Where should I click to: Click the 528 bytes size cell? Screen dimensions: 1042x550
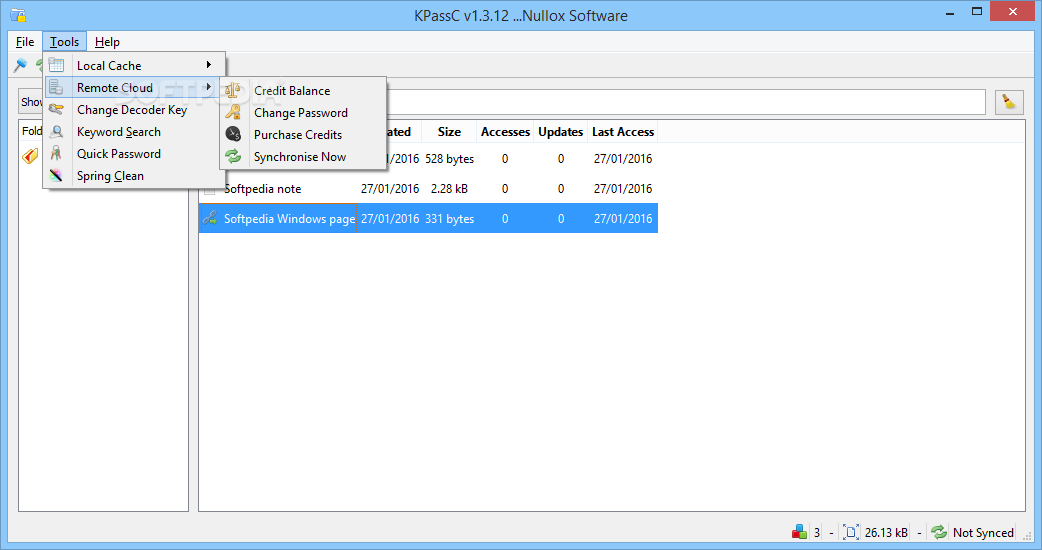pos(450,159)
